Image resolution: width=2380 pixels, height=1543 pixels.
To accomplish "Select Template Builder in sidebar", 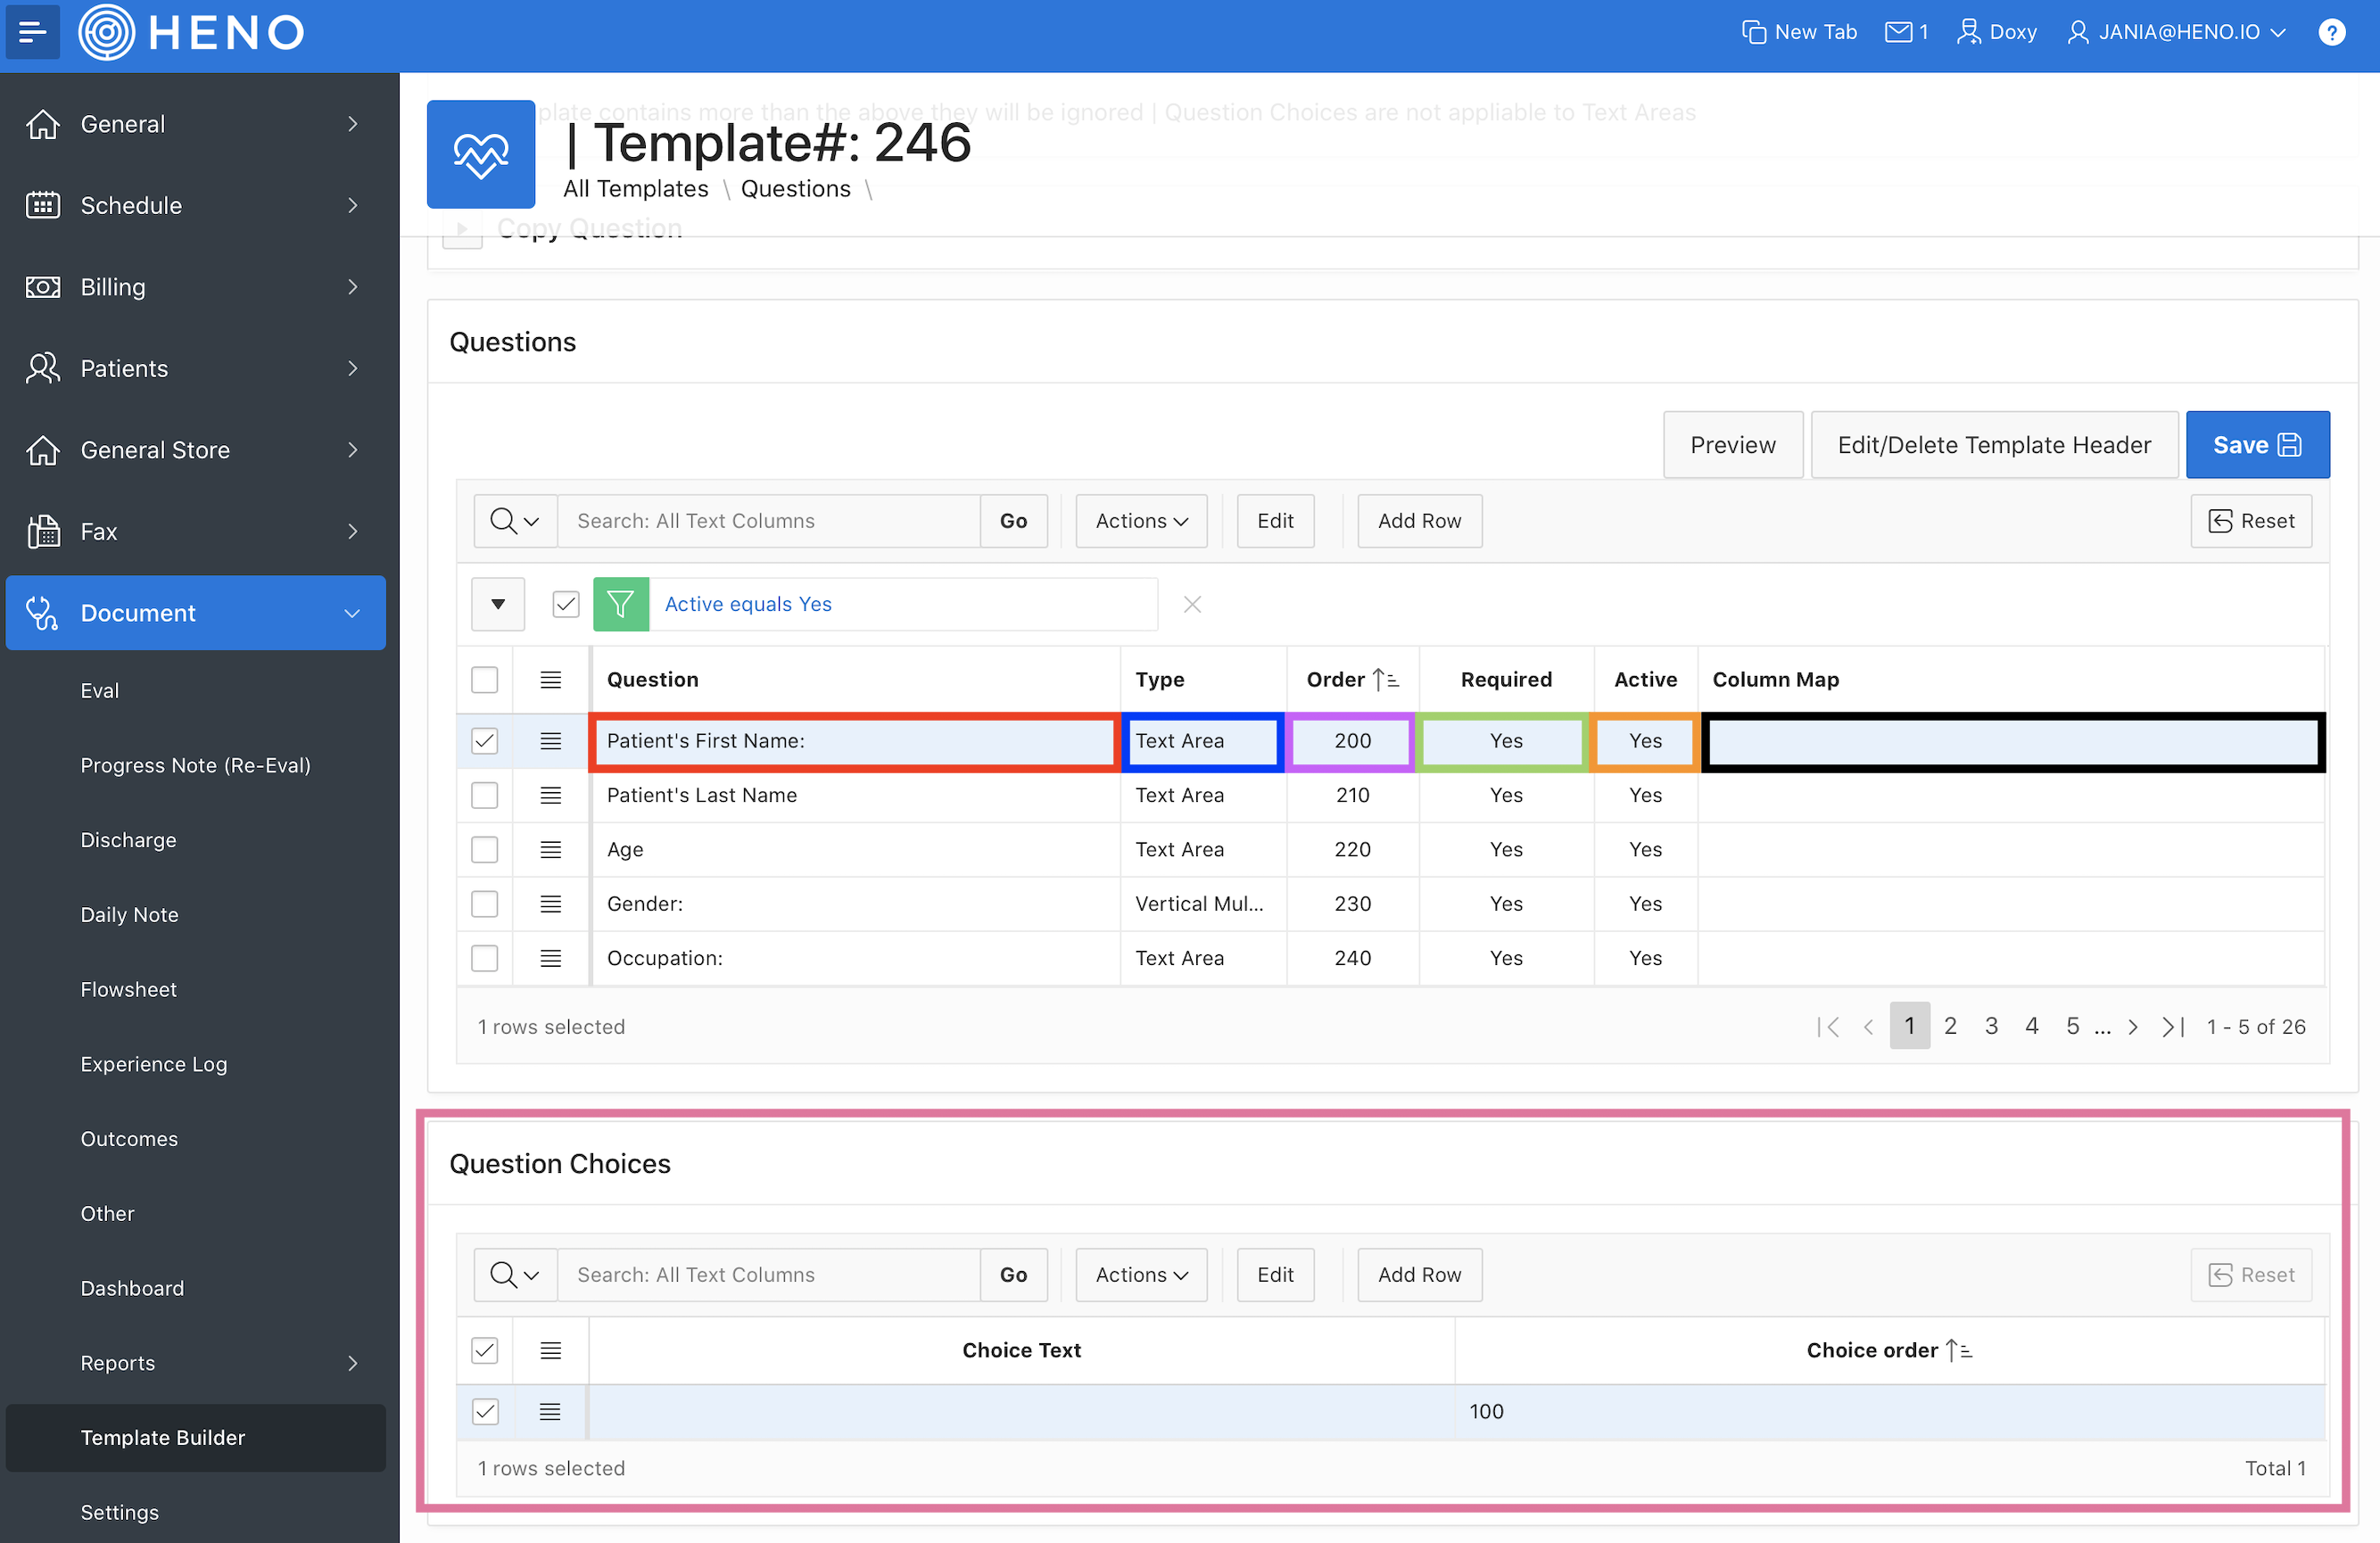I will pyautogui.click(x=162, y=1437).
